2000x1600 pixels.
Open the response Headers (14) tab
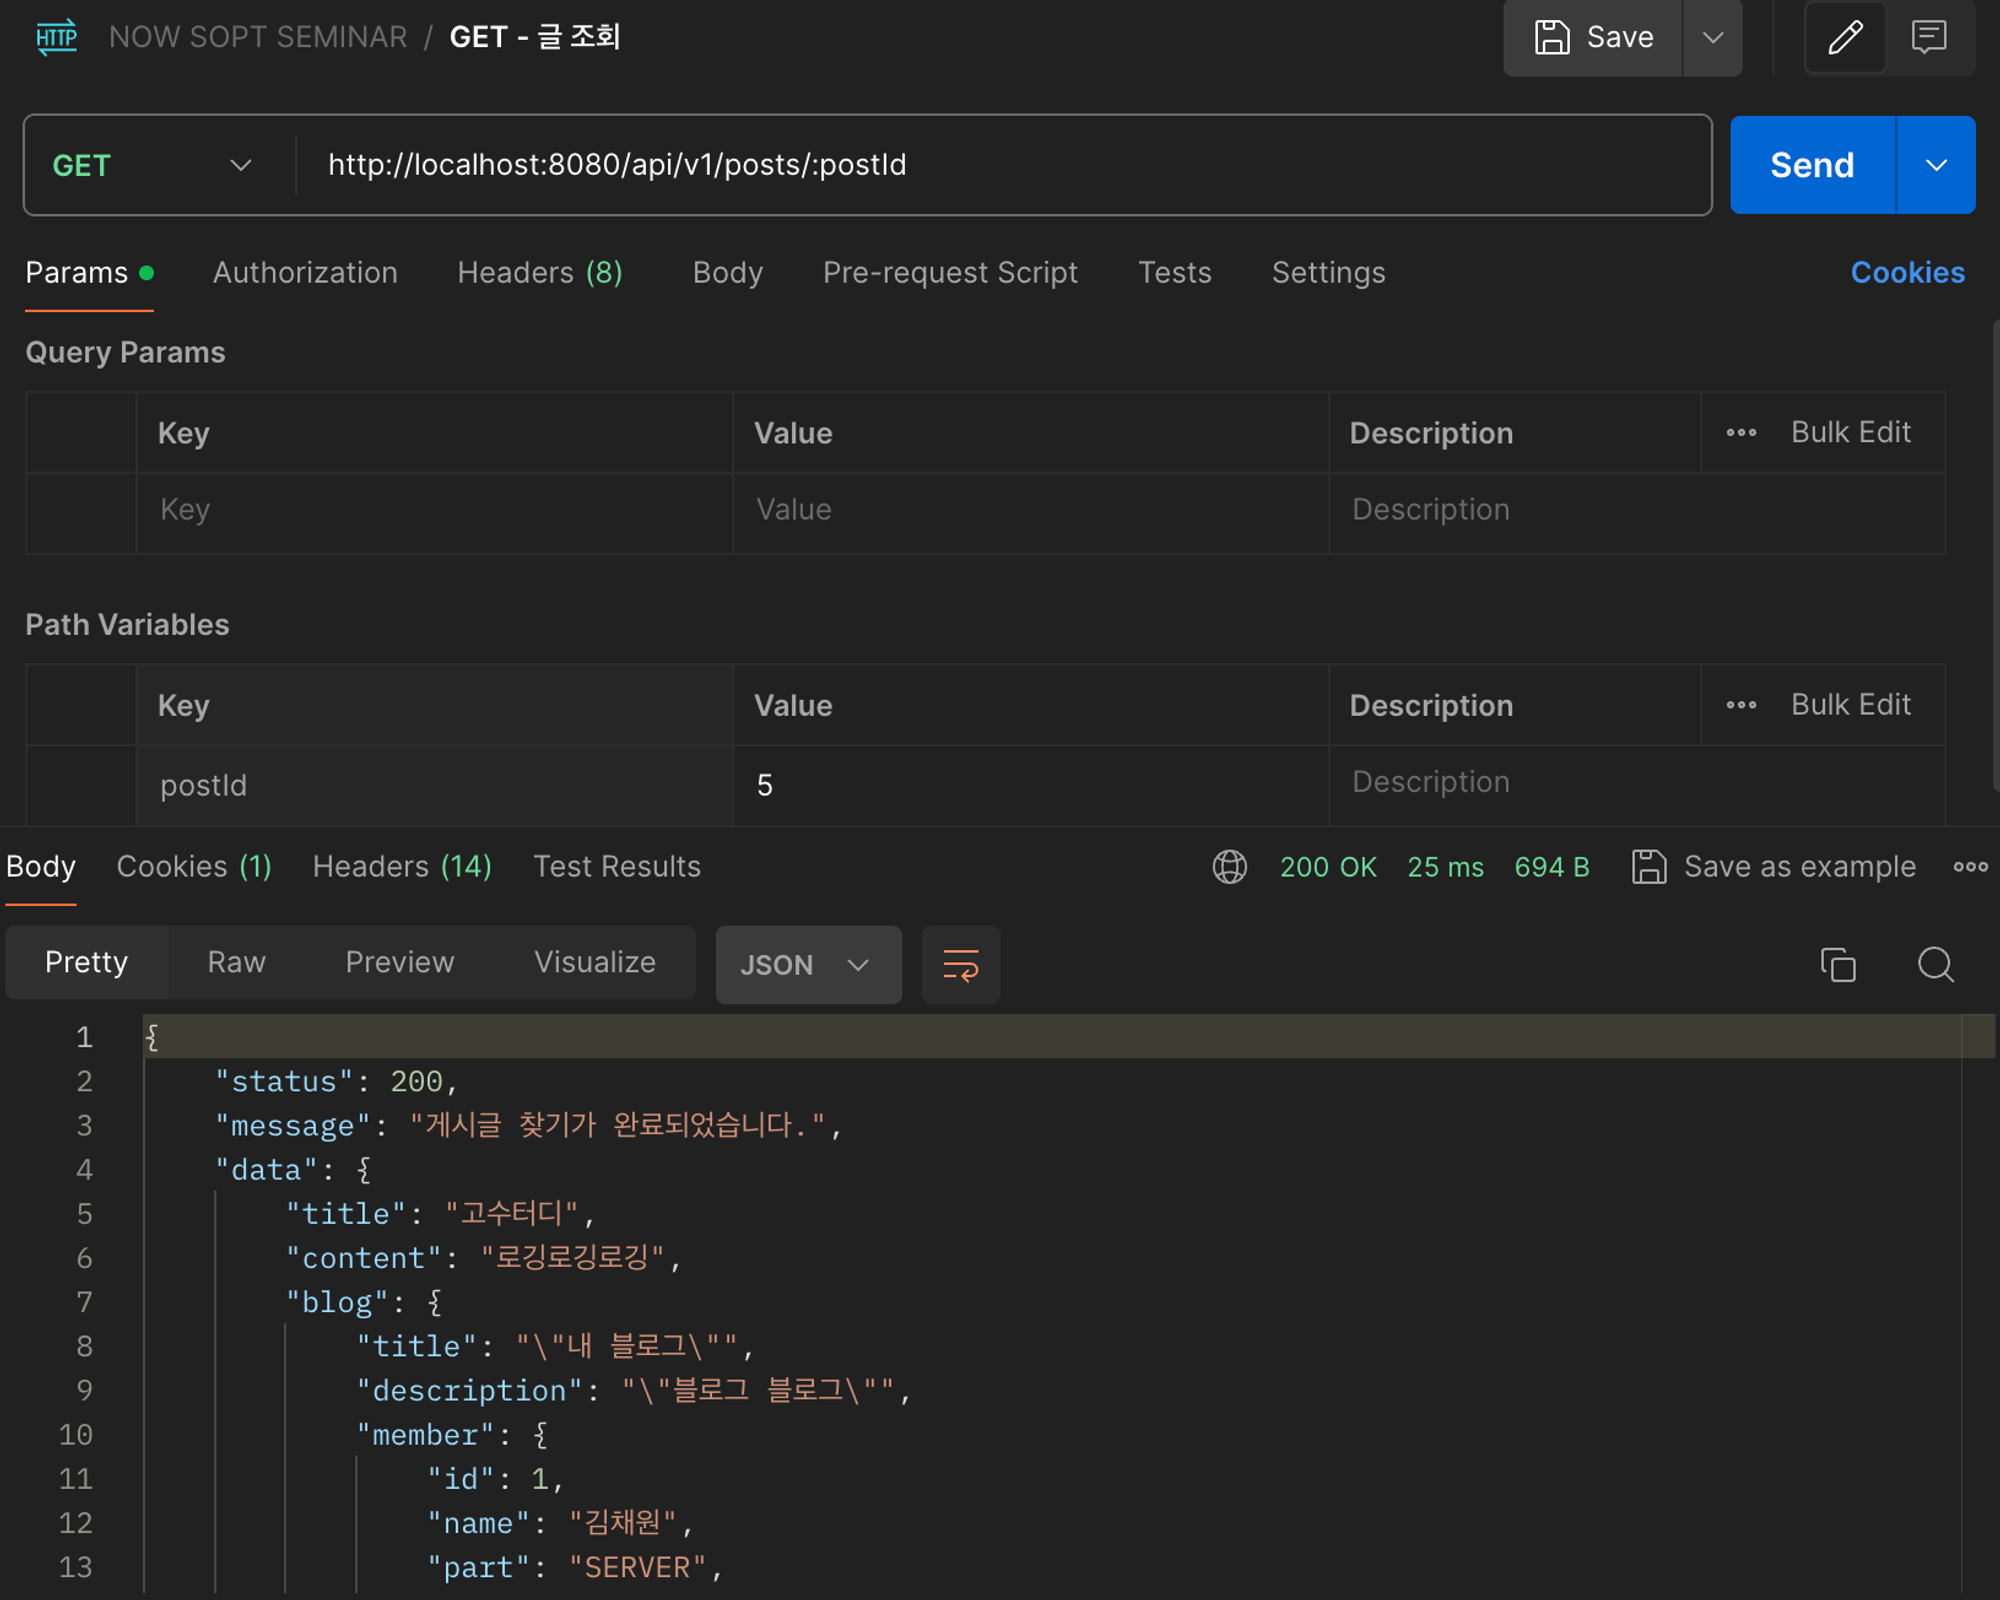coord(402,866)
